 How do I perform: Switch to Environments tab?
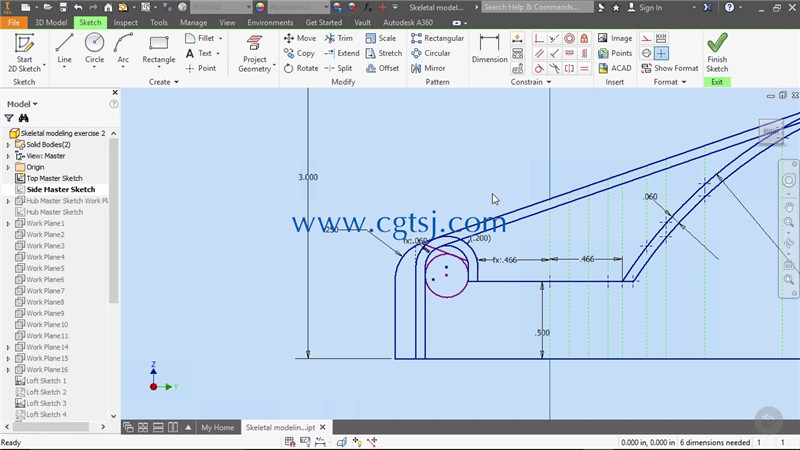coord(270,22)
